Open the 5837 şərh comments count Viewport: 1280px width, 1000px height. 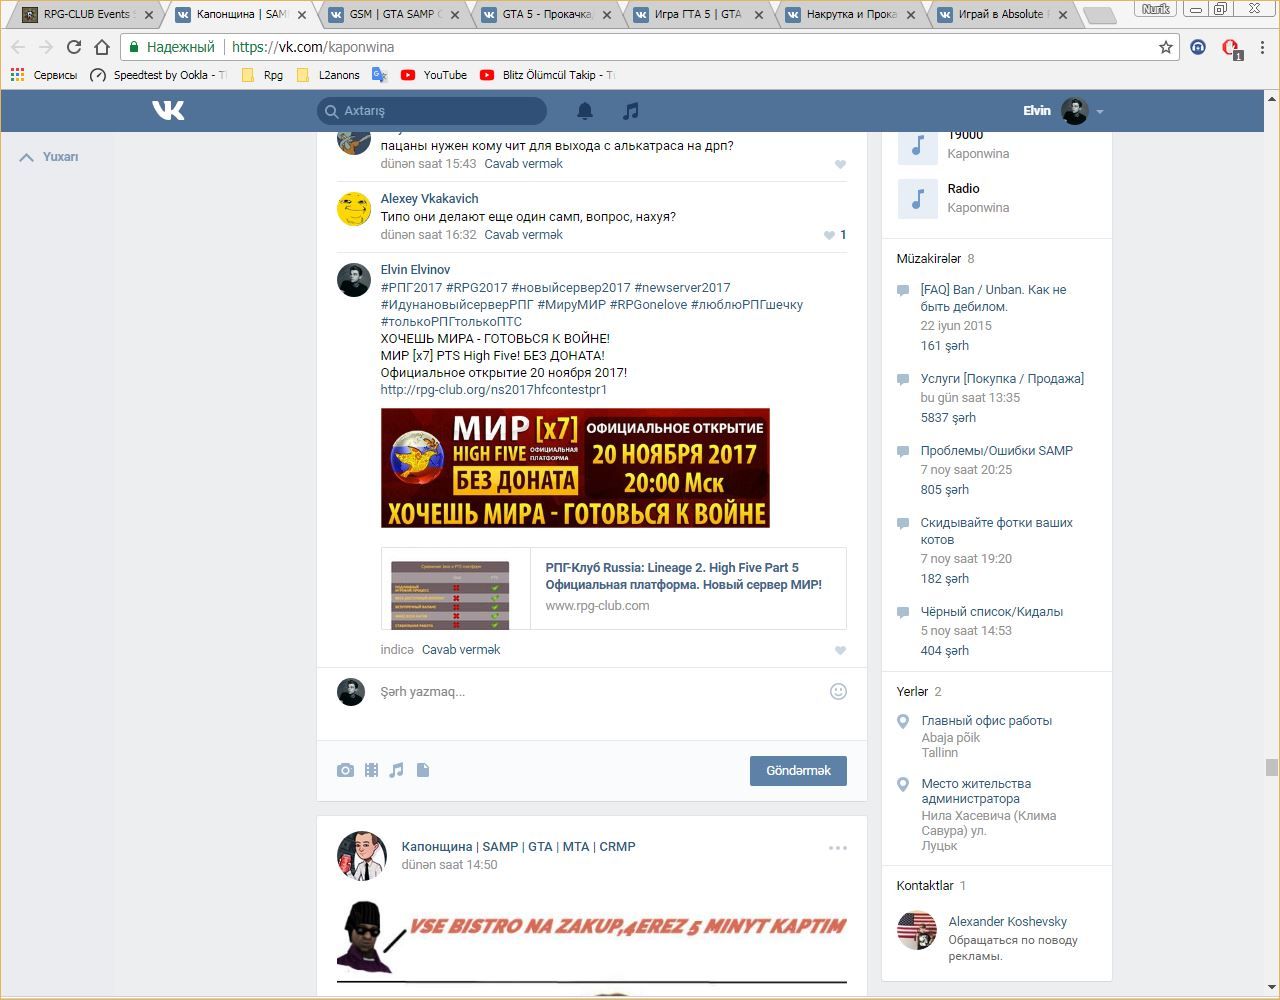click(x=948, y=418)
